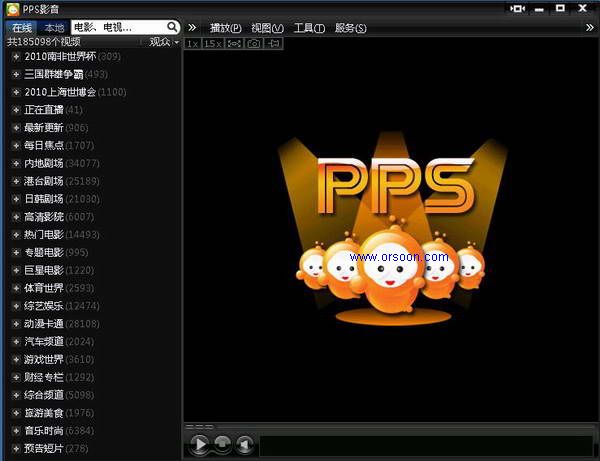The width and height of the screenshot is (600, 461).
Task: Select the 正在直播 channel list entry
Action: click(x=43, y=110)
